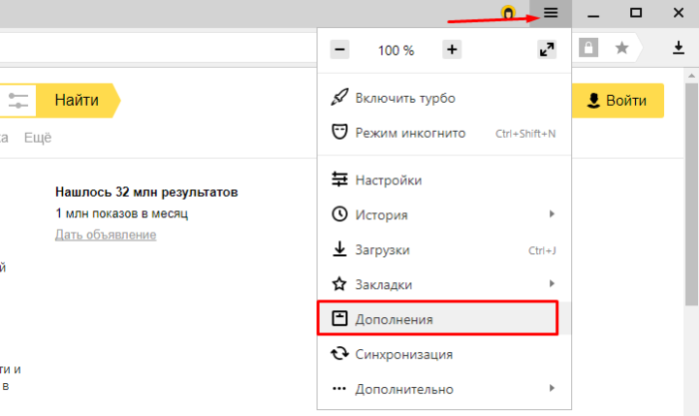Image resolution: width=699 pixels, height=416 pixels.
Task: Click text Нашлось 32 млн результатов
Action: point(147,192)
